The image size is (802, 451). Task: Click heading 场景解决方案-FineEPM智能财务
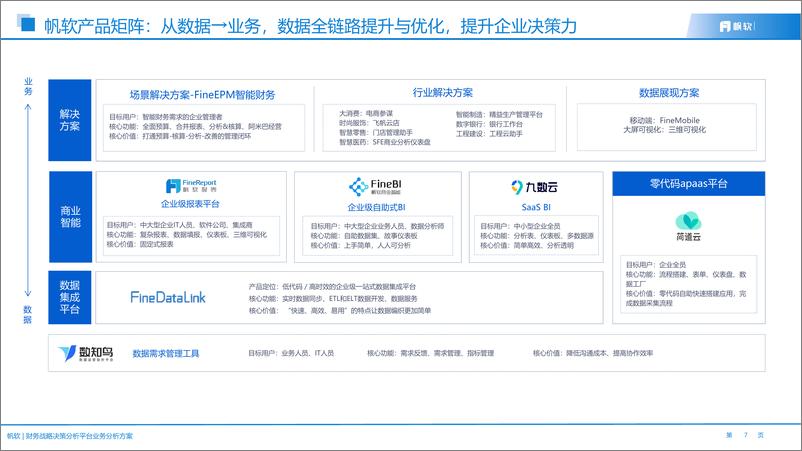203,95
